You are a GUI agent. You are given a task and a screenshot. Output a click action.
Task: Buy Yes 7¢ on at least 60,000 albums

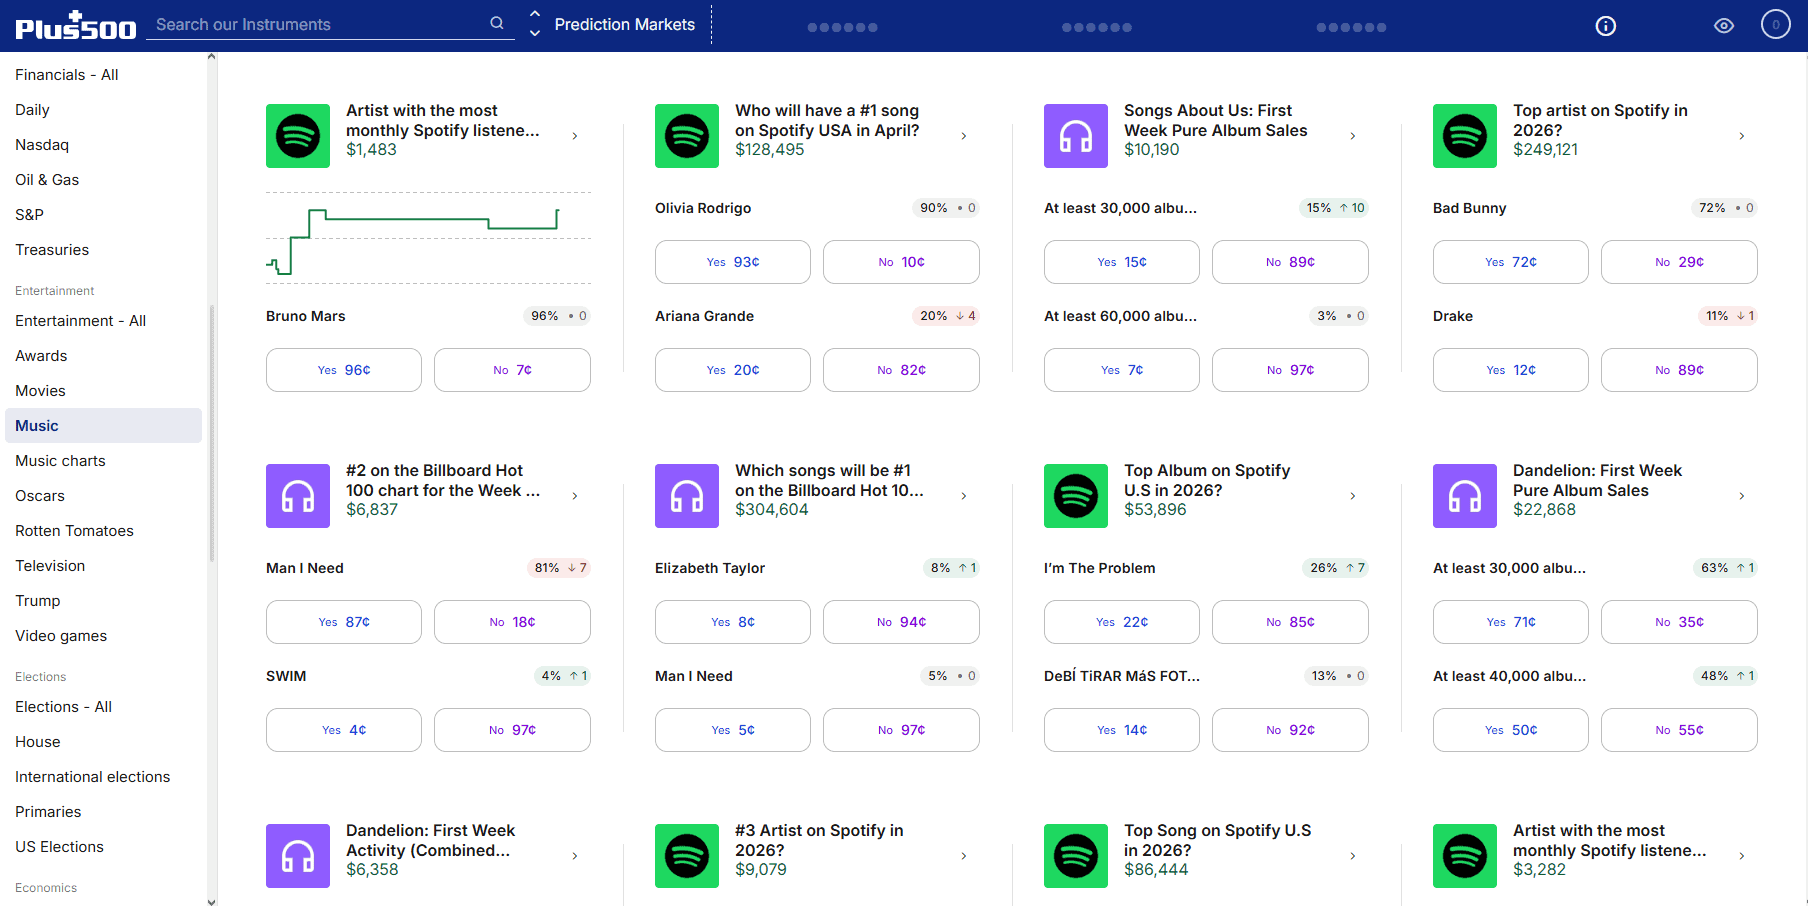click(x=1122, y=370)
